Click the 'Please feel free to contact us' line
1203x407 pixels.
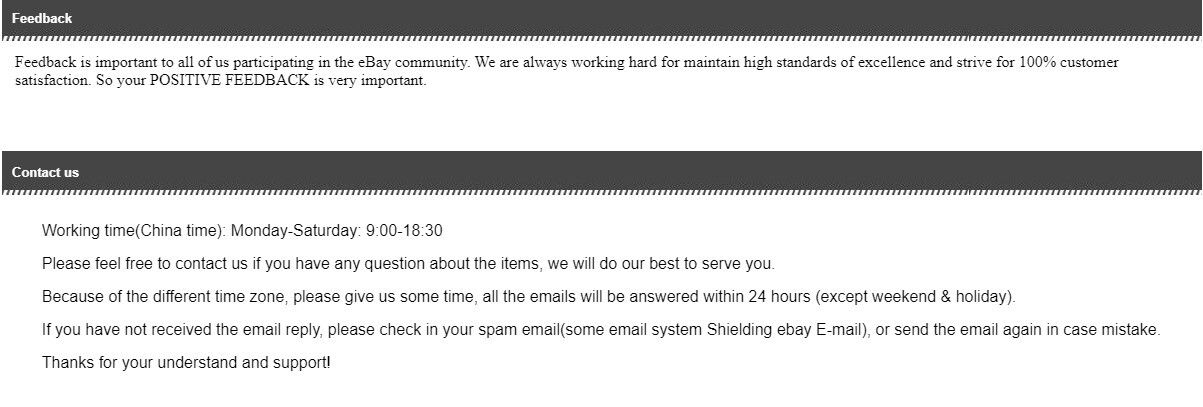[408, 264]
